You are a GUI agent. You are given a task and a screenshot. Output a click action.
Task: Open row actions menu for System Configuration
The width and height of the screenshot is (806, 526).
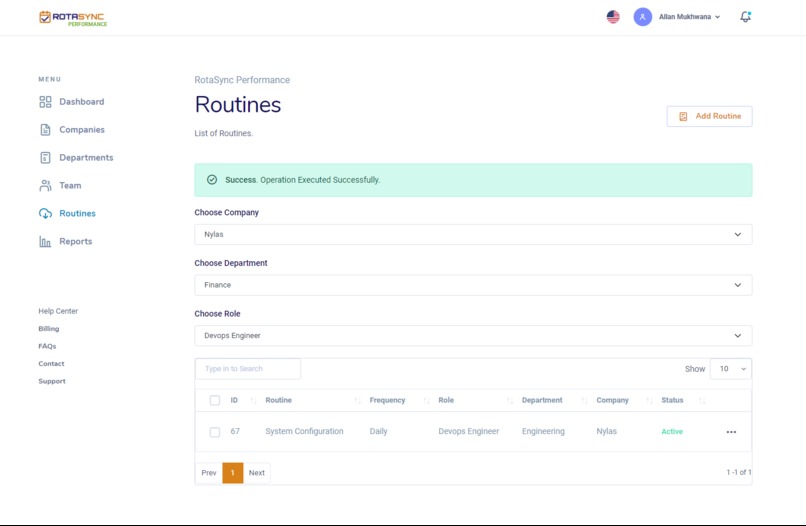pyautogui.click(x=731, y=432)
